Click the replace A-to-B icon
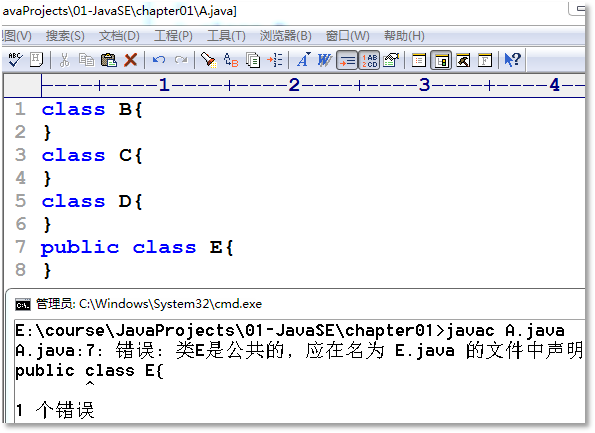The image size is (595, 433). [231, 60]
